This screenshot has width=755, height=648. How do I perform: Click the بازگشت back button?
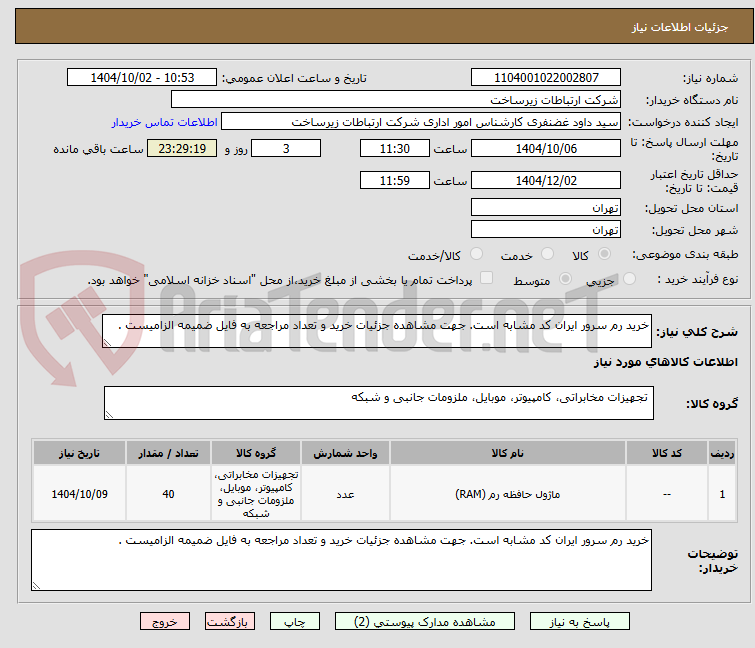pos(230,622)
